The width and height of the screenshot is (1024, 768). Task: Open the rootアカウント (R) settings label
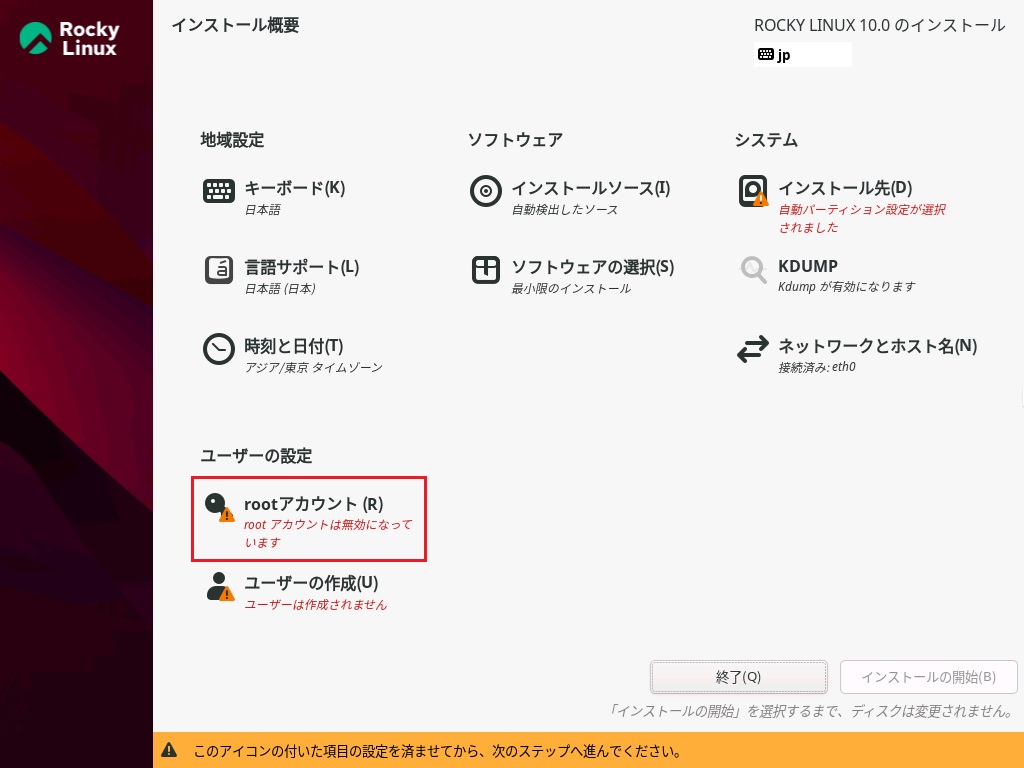coord(313,504)
